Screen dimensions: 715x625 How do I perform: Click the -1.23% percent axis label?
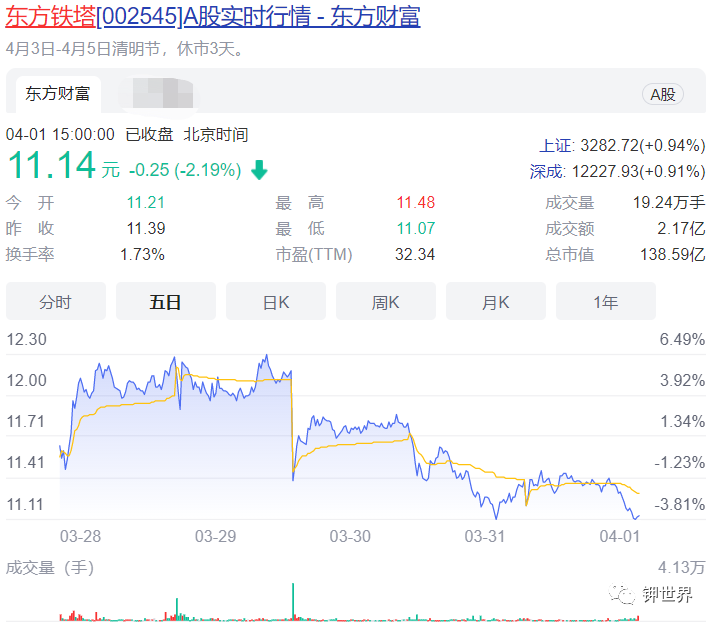[x=679, y=463]
